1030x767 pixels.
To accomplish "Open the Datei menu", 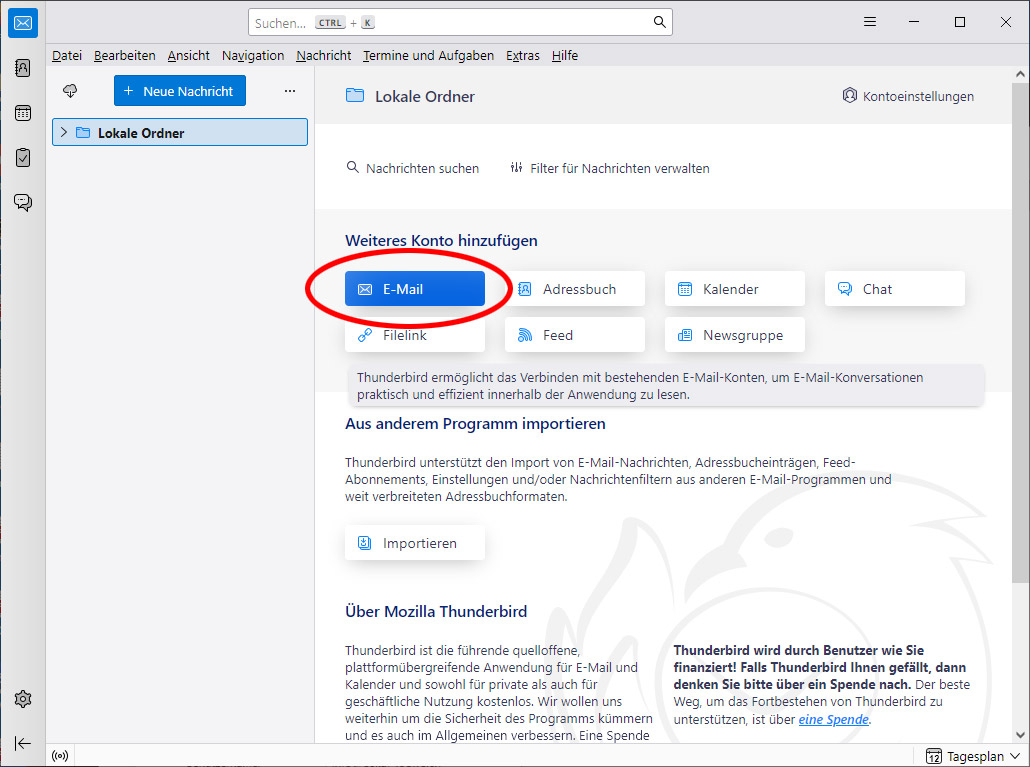I will coord(66,55).
